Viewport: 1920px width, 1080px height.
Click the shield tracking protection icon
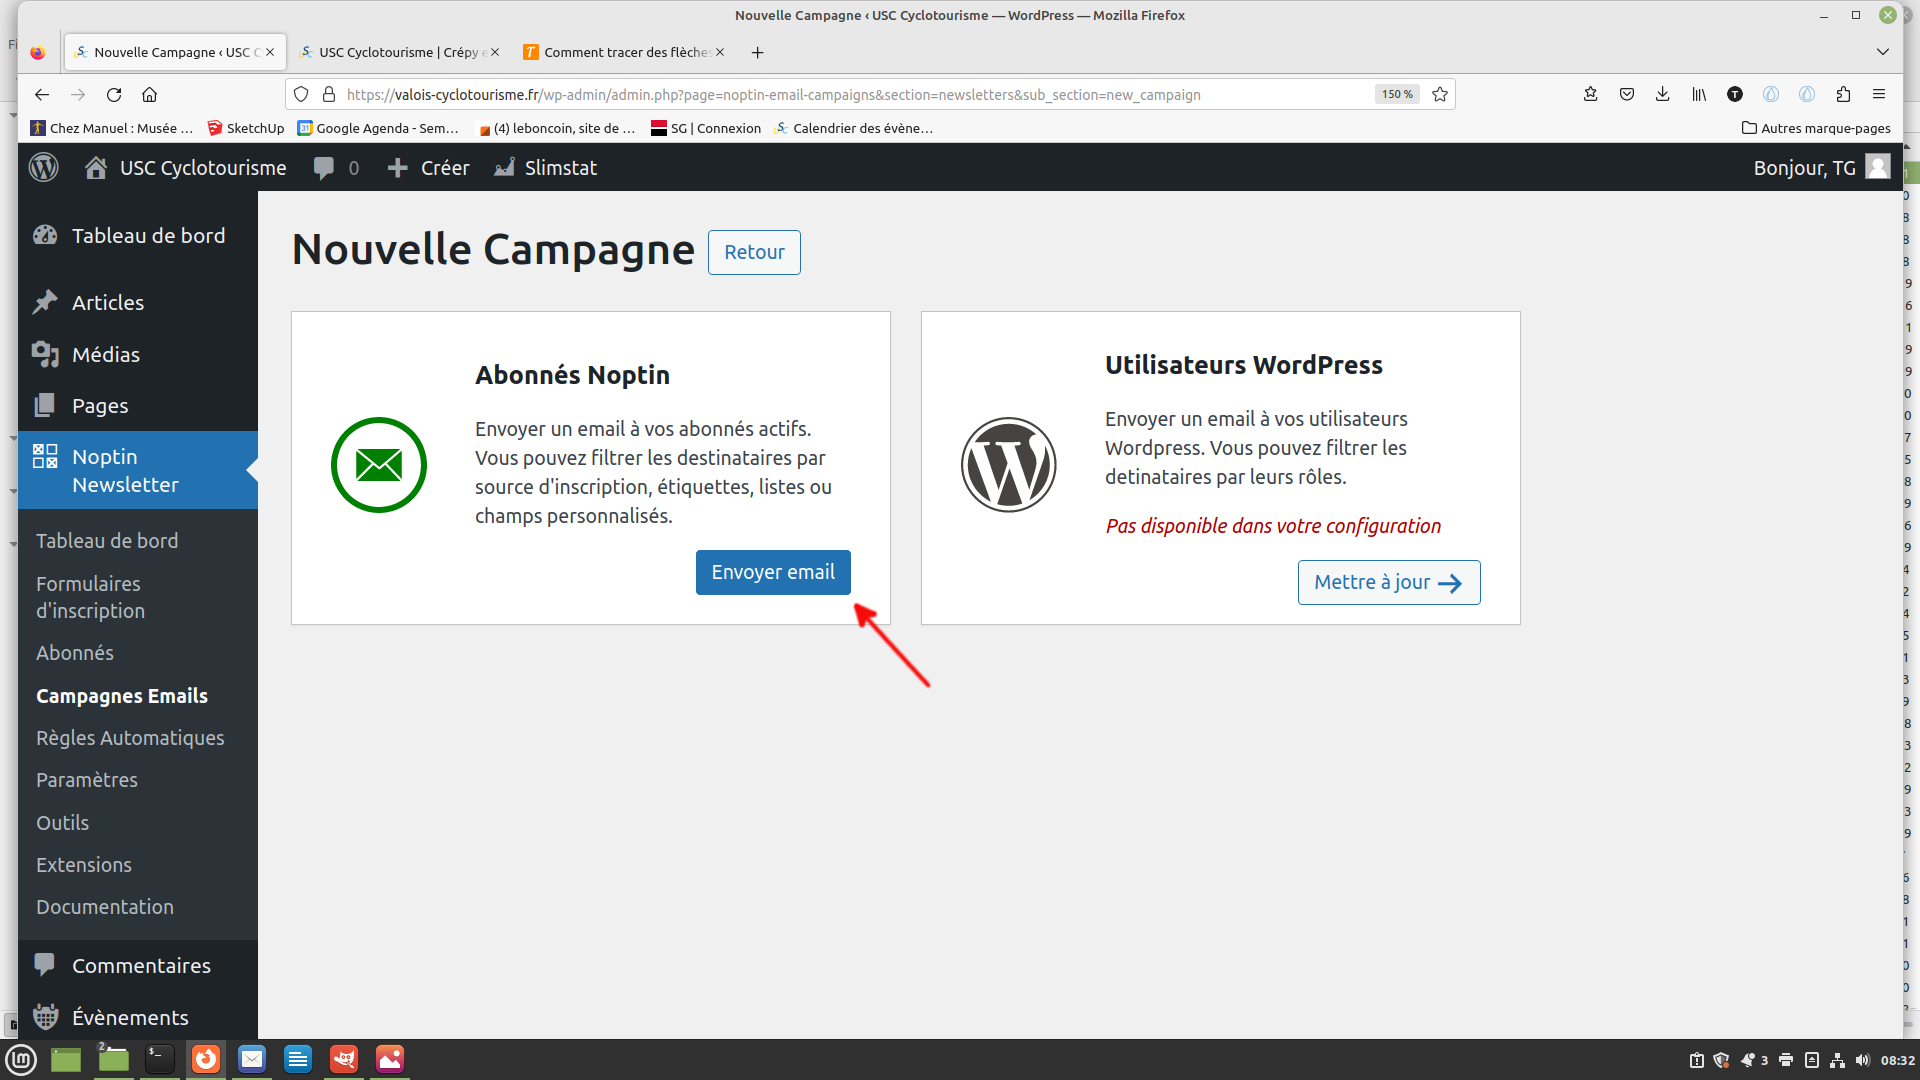point(301,94)
